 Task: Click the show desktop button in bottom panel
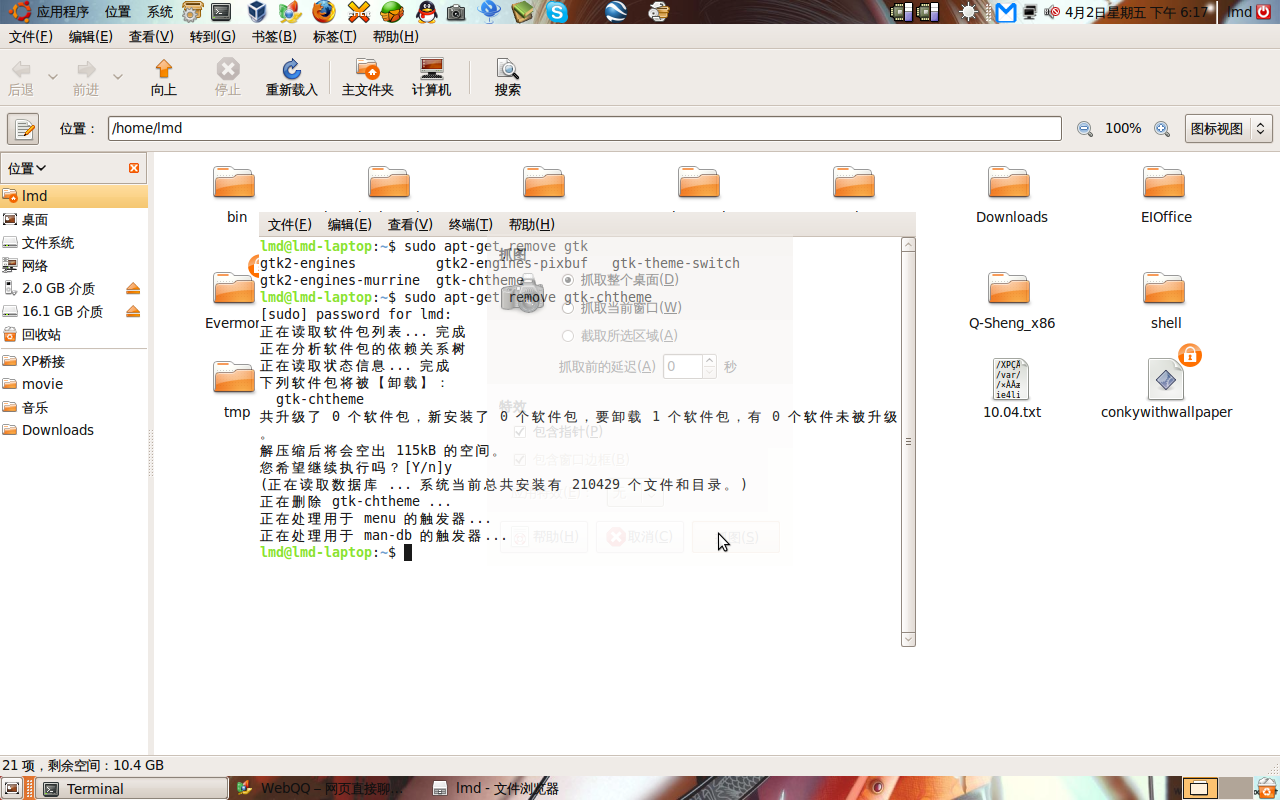pyautogui.click(x=12, y=788)
